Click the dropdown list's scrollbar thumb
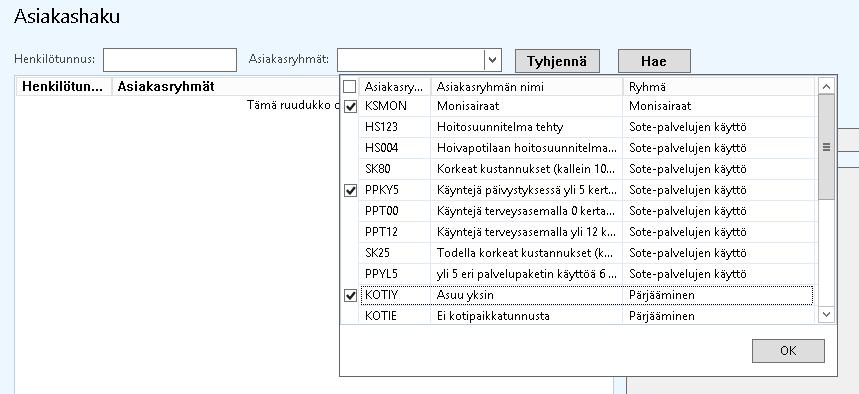The width and height of the screenshot is (859, 394). click(x=826, y=147)
